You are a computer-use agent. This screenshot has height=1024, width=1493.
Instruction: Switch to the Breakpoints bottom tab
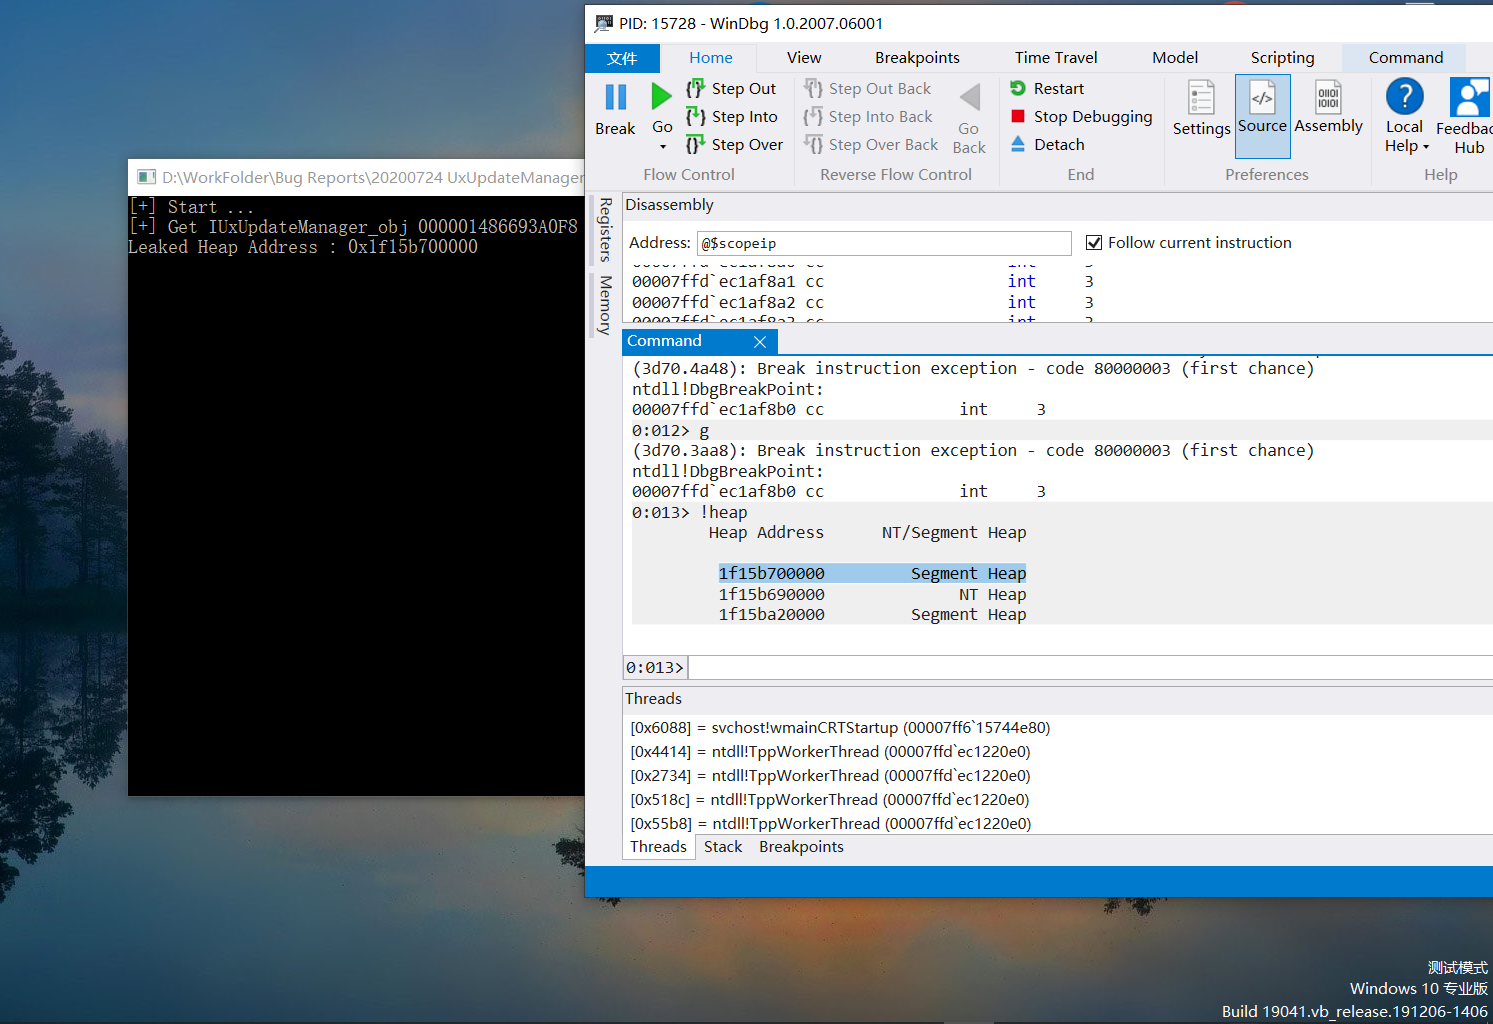(801, 847)
